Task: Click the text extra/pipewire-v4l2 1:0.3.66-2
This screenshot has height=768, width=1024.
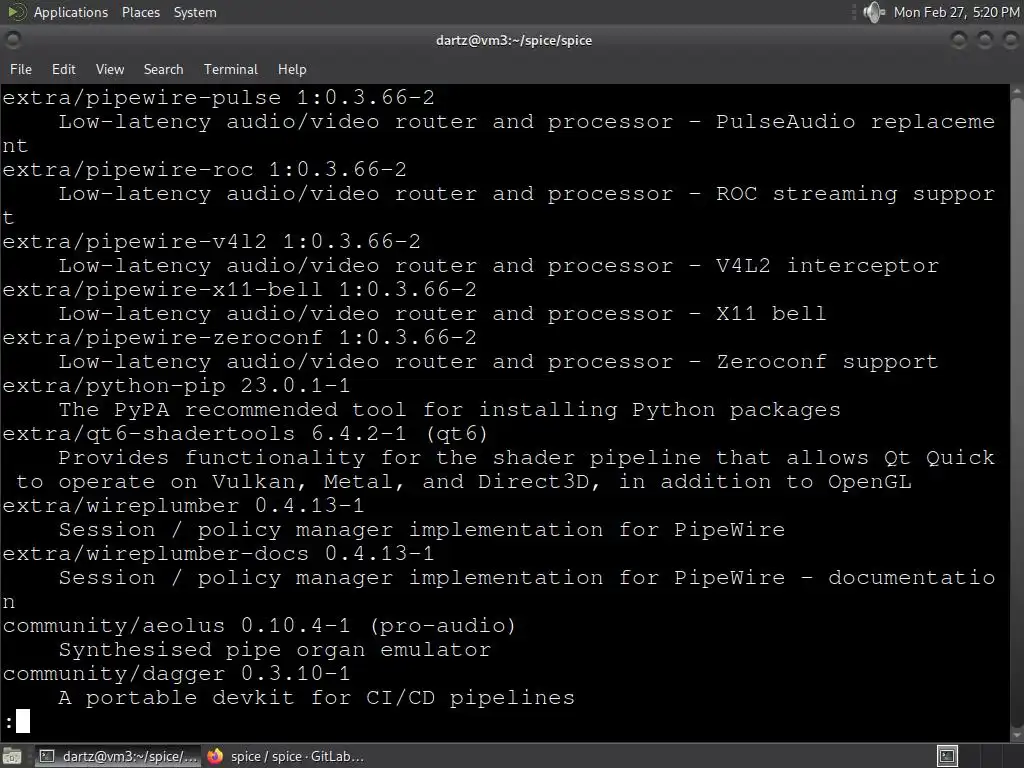Action: 212,241
